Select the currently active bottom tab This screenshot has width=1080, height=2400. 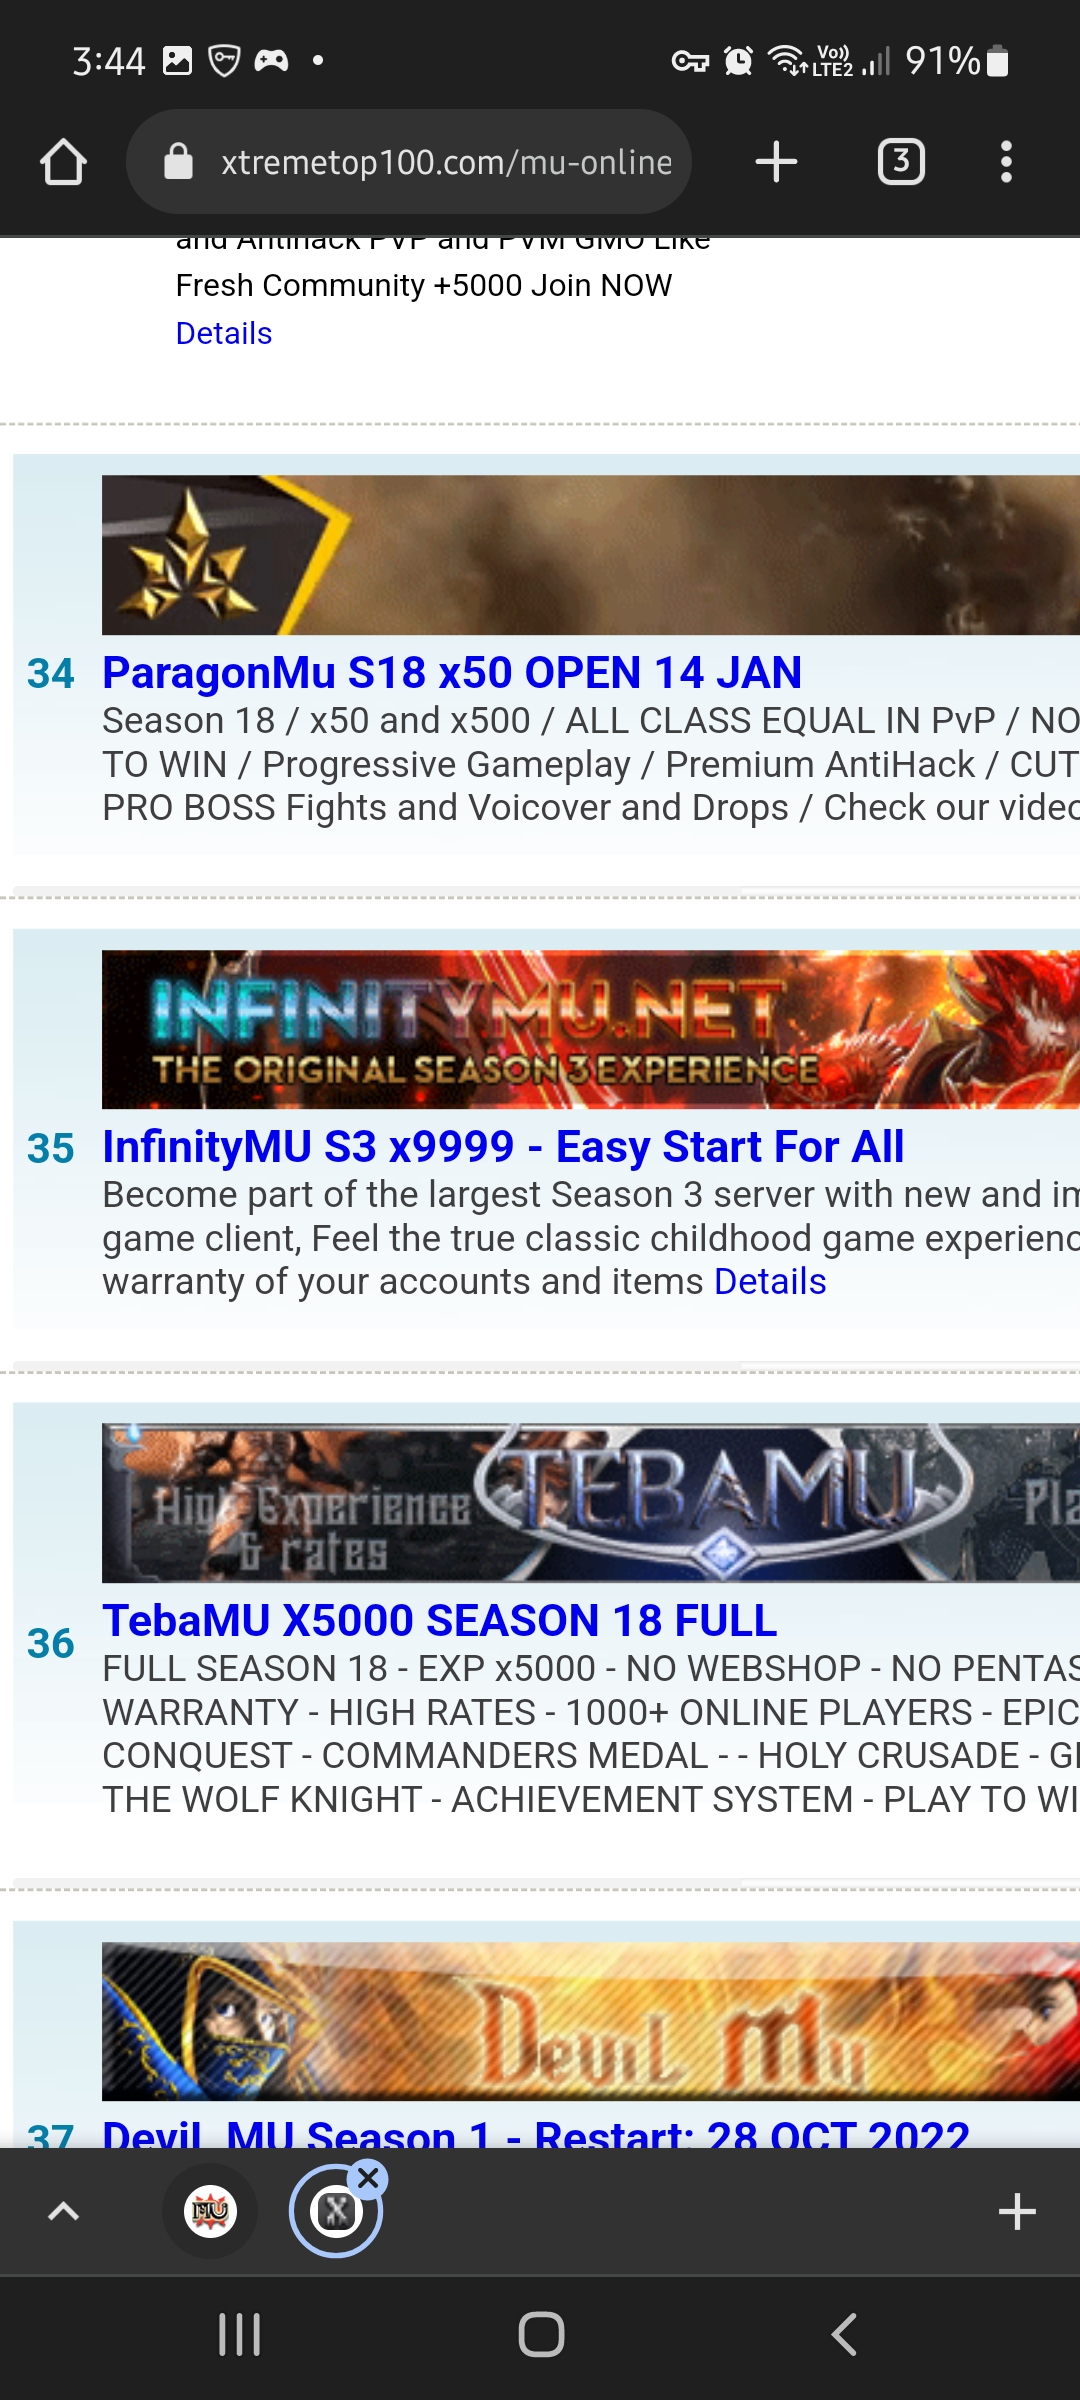pyautogui.click(x=336, y=2211)
